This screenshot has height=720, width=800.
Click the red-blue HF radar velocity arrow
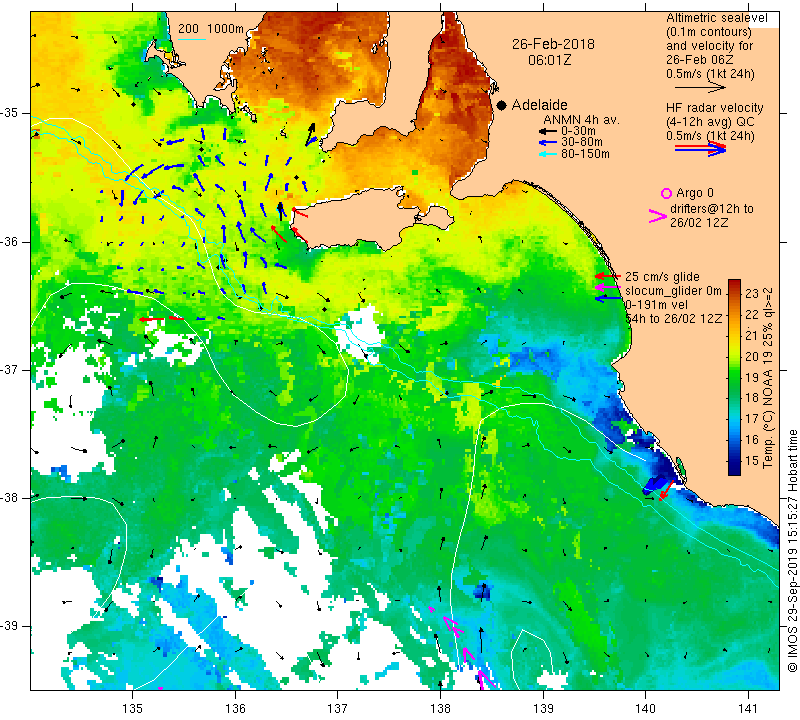click(x=700, y=149)
